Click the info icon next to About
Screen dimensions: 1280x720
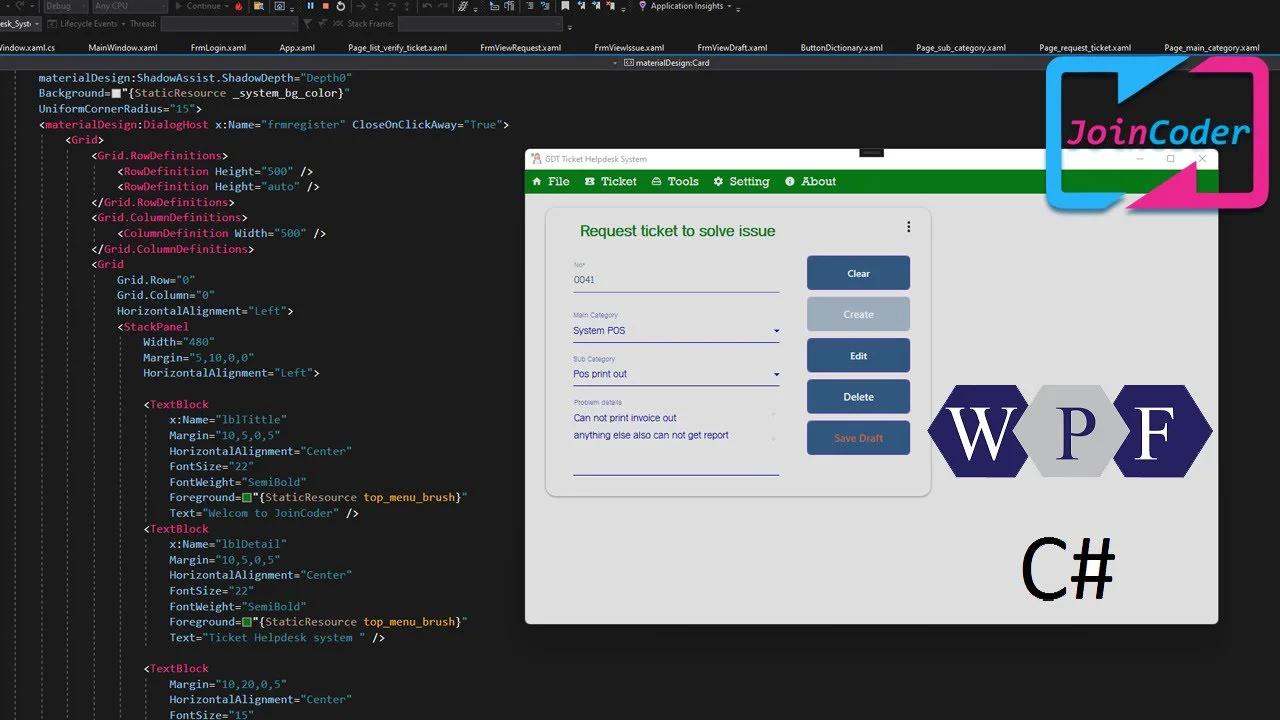(789, 181)
